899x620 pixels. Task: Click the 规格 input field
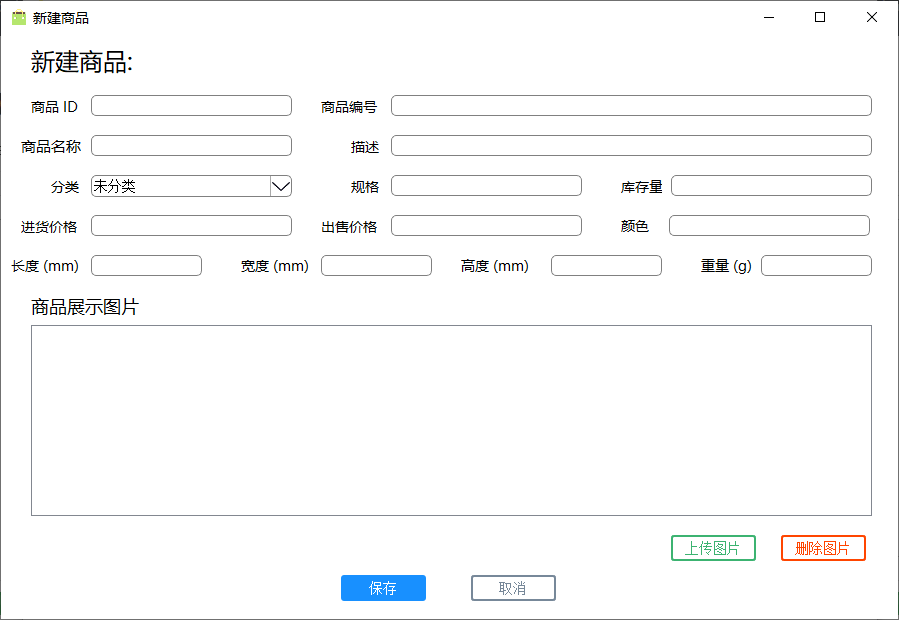486,186
